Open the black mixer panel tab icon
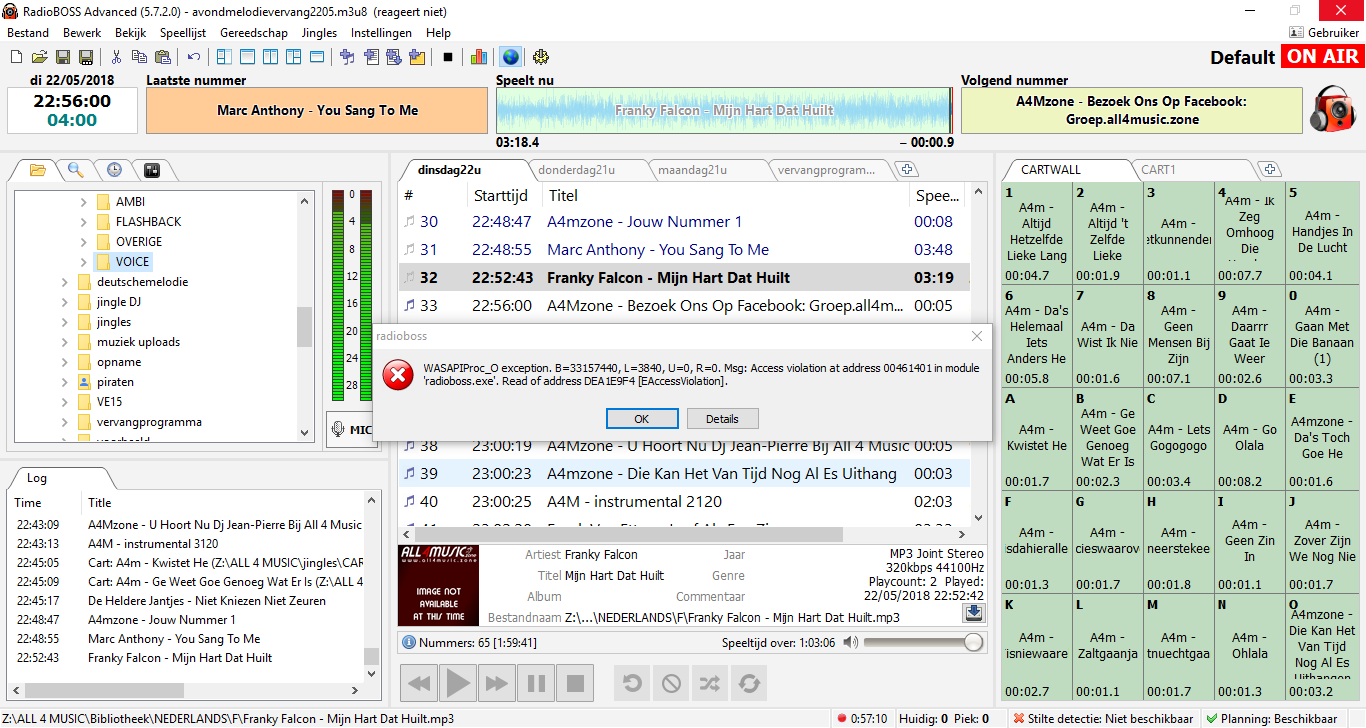Screen dimensions: 1366x728 (153, 170)
